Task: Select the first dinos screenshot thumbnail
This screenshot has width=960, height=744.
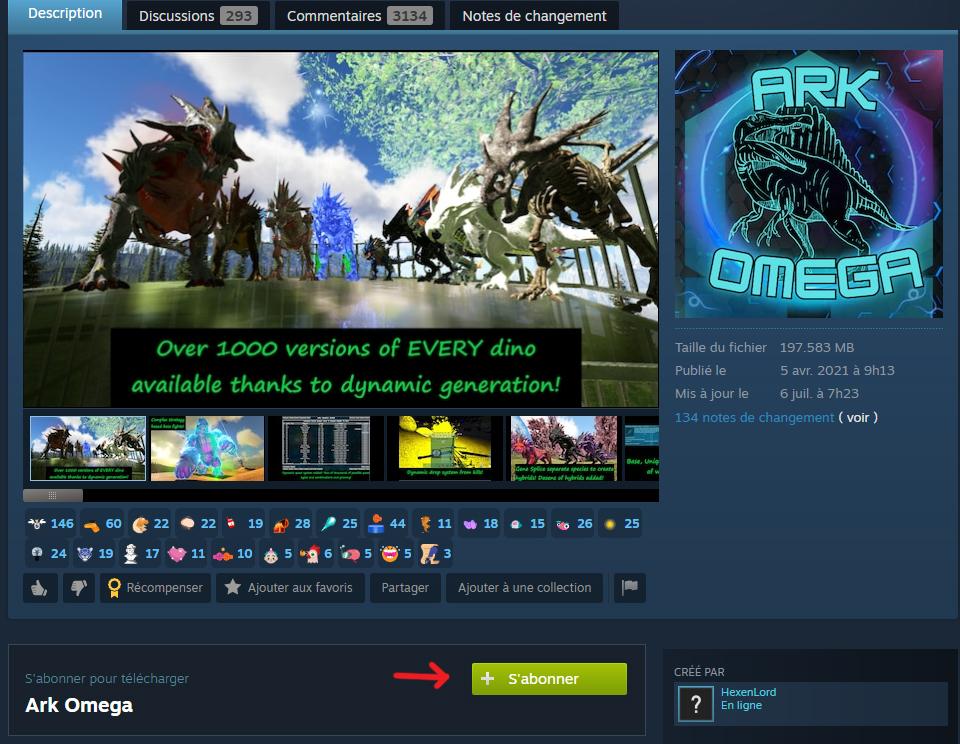Action: pyautogui.click(x=88, y=448)
